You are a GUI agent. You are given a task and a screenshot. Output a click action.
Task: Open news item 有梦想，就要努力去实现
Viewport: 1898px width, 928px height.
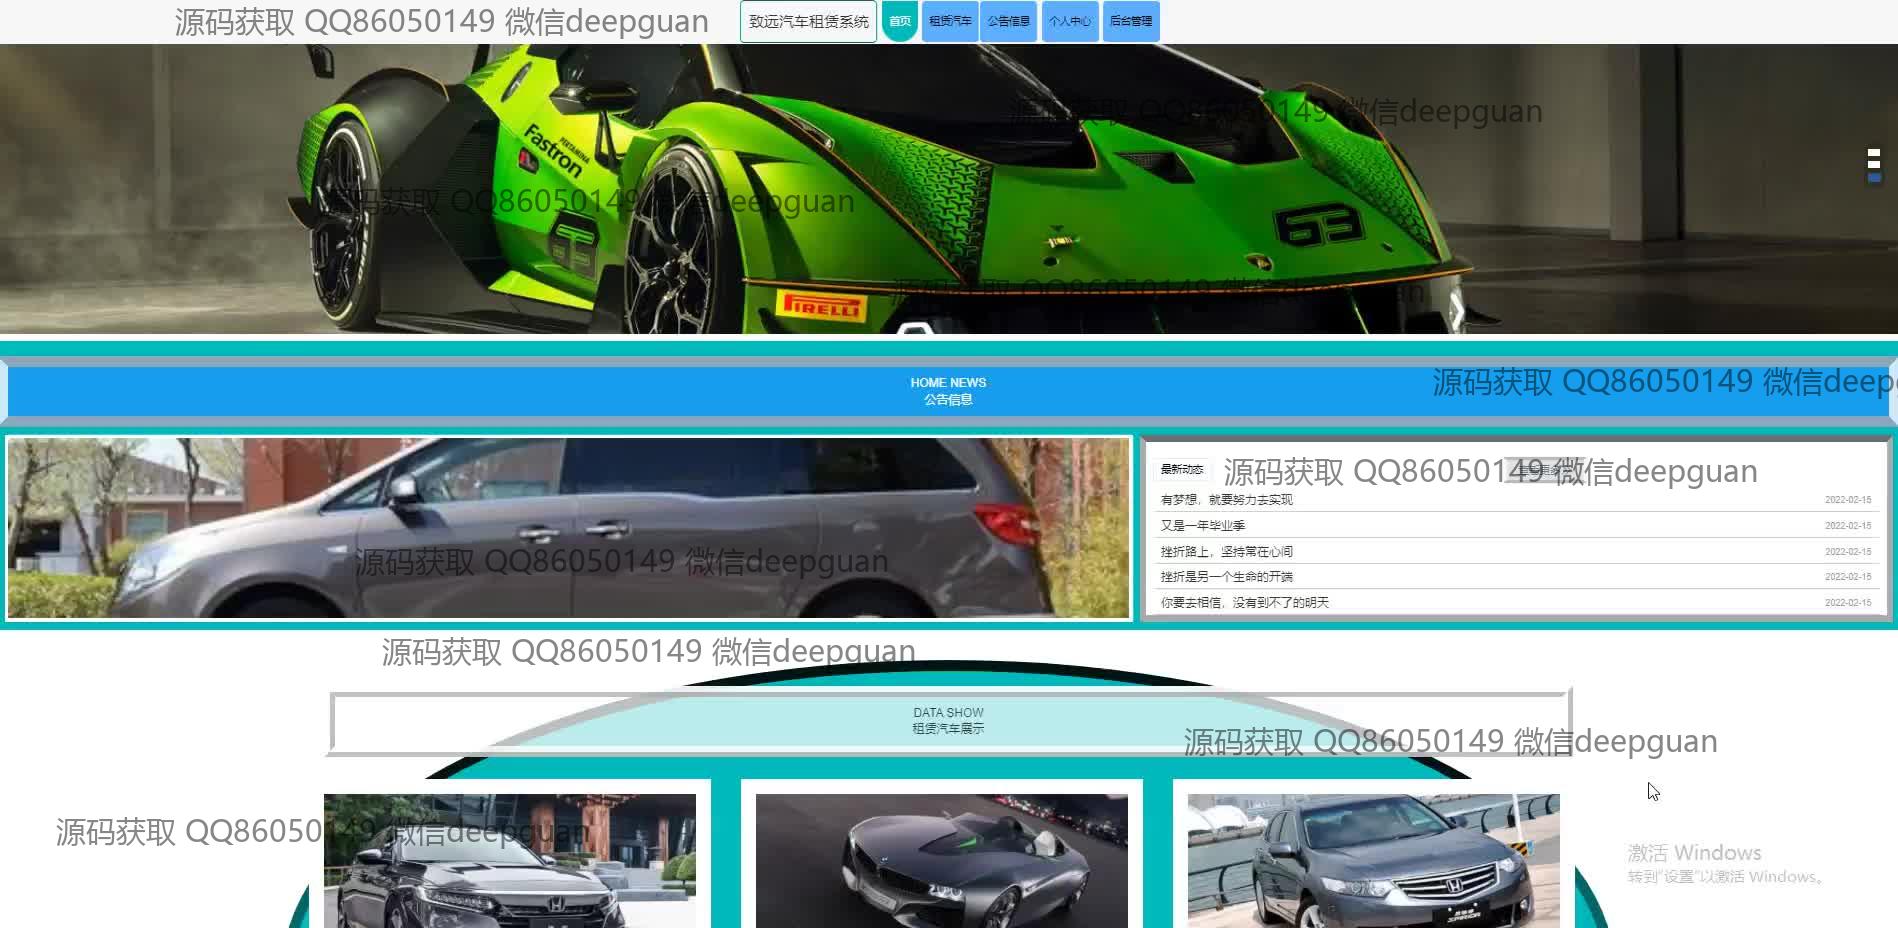coord(1226,500)
